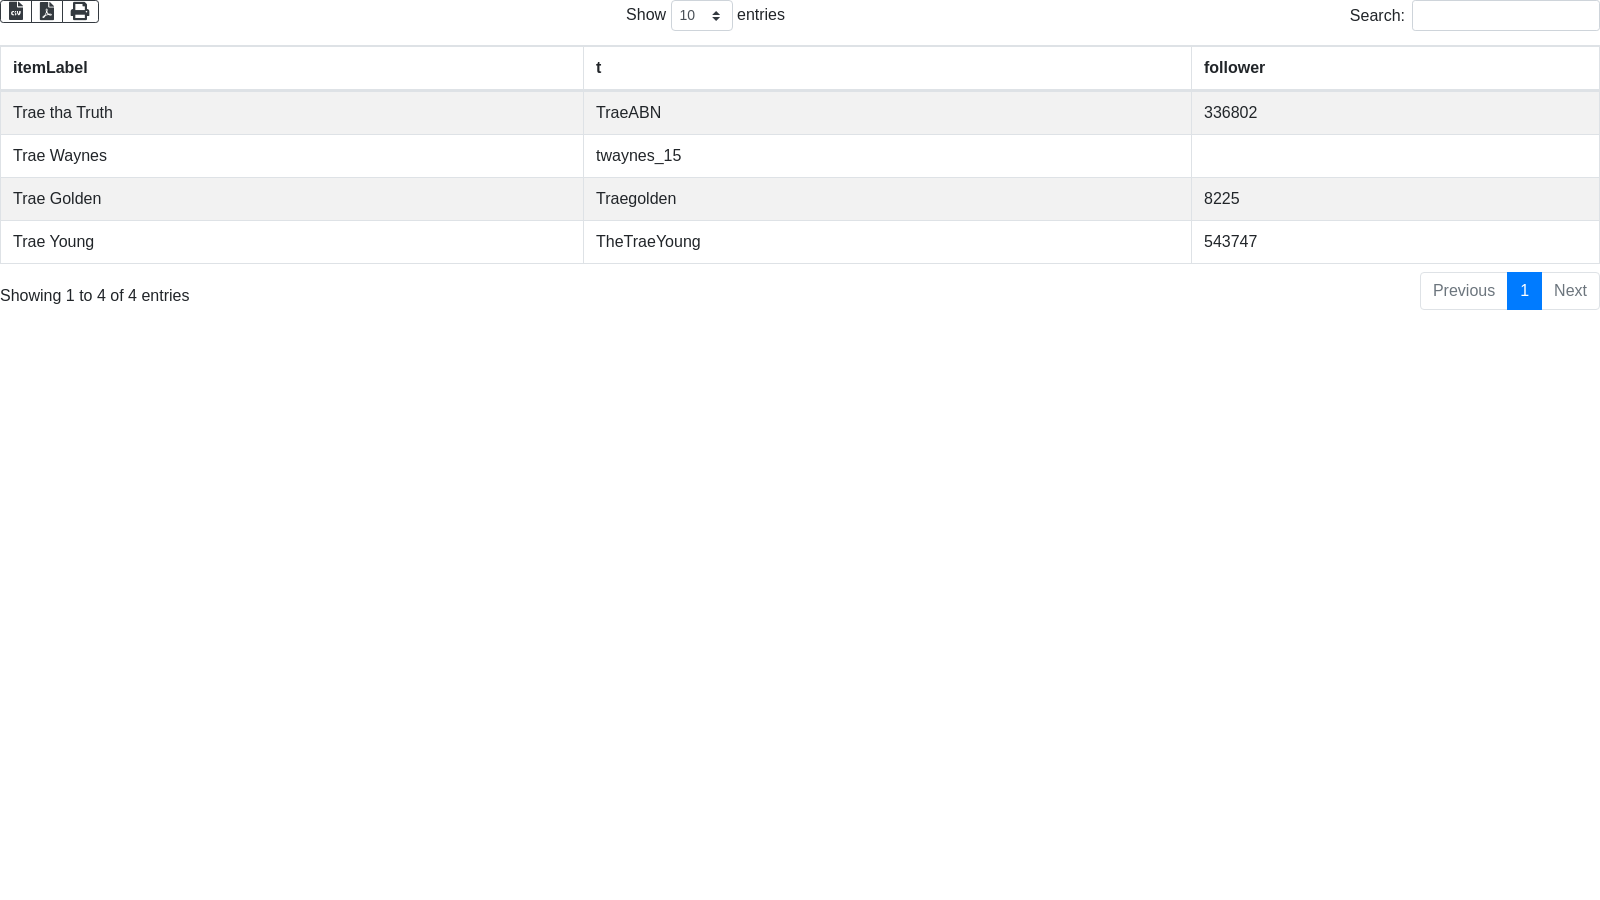
Task: Click the Trae tha Truth cell
Action: point(63,113)
